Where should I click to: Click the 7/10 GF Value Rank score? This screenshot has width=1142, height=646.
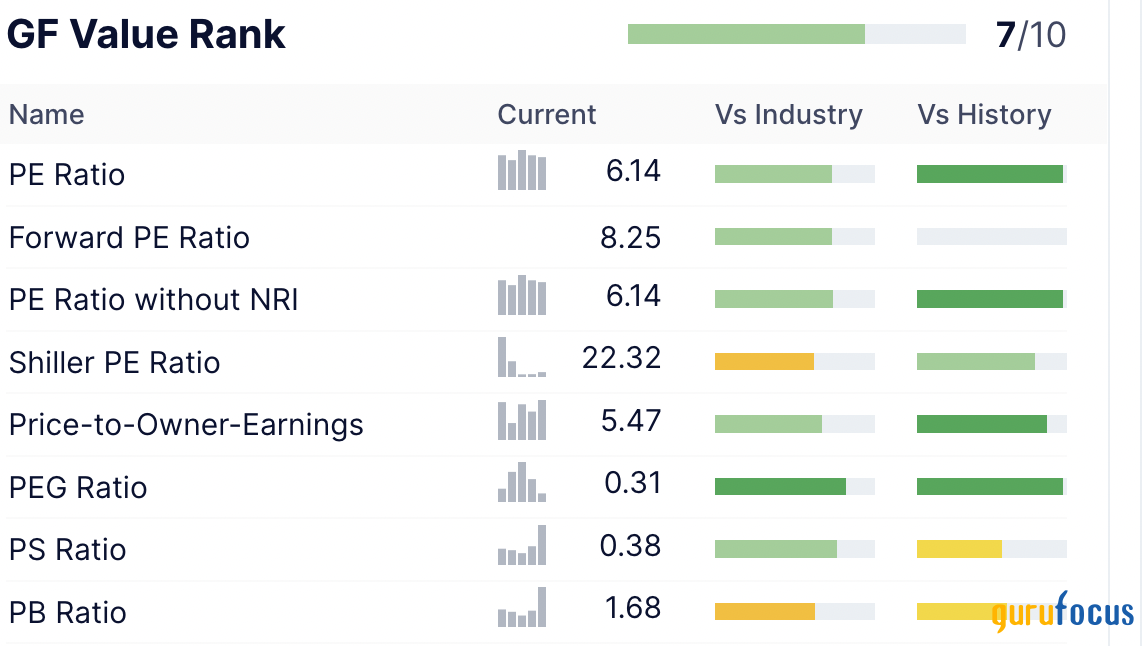point(1031,36)
